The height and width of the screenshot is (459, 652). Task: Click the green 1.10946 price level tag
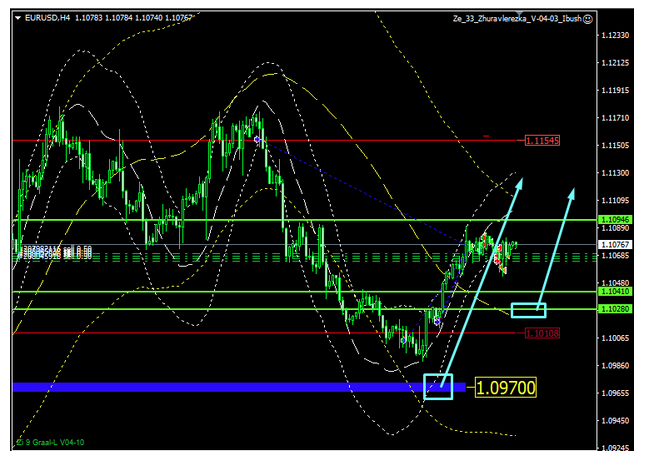612,219
